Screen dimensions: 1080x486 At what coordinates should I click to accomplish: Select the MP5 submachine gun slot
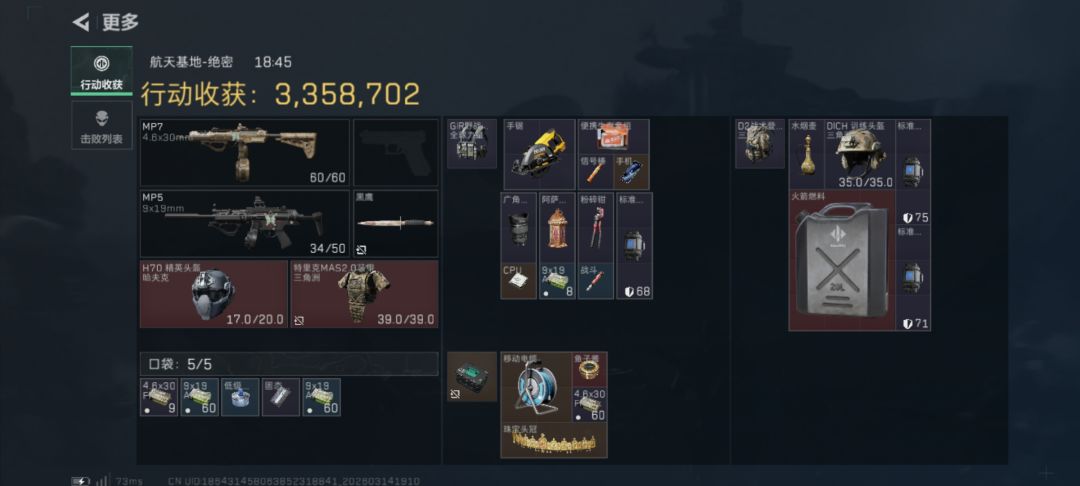click(x=245, y=224)
